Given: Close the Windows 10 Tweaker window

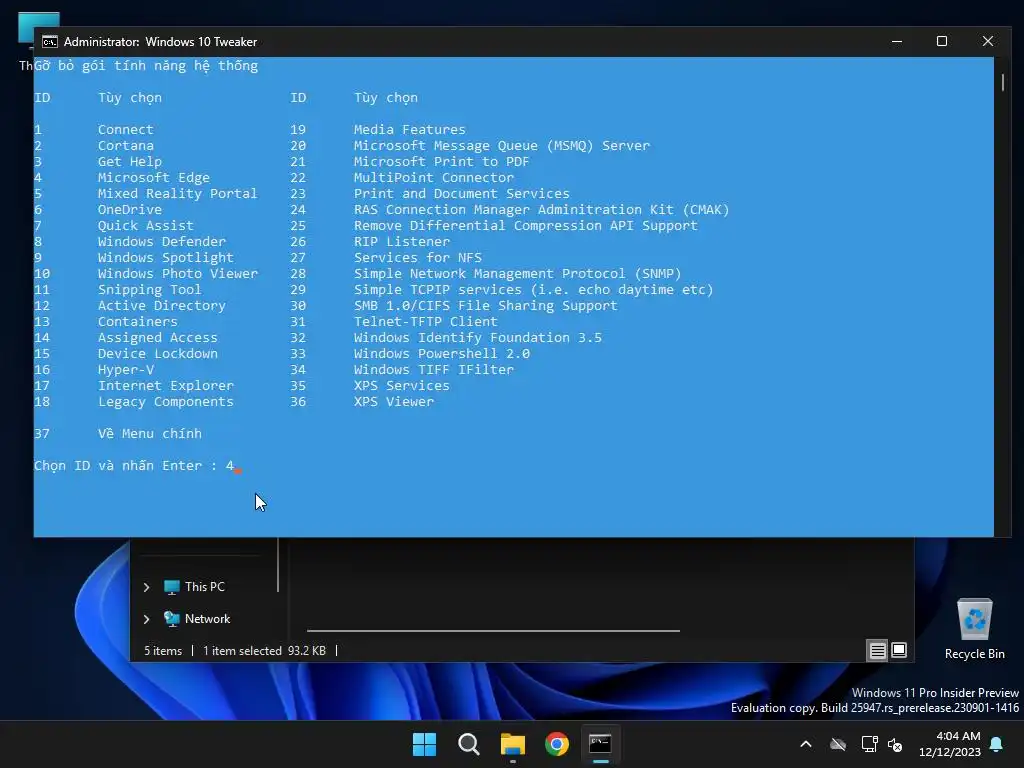Looking at the screenshot, I should [x=987, y=41].
